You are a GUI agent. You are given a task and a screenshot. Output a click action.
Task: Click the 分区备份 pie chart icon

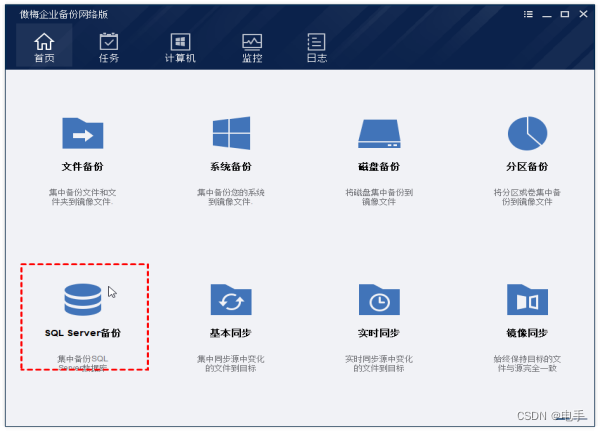tap(527, 133)
